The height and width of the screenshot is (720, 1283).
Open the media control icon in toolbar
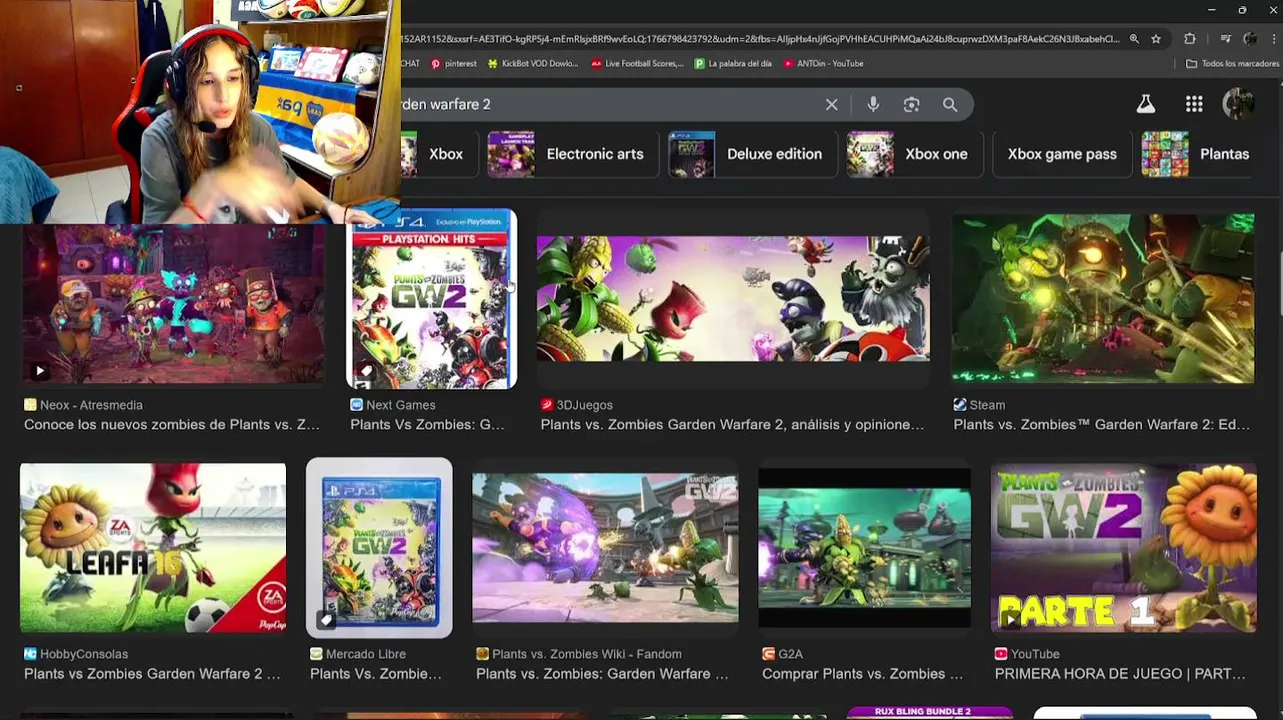[x=1226, y=39]
